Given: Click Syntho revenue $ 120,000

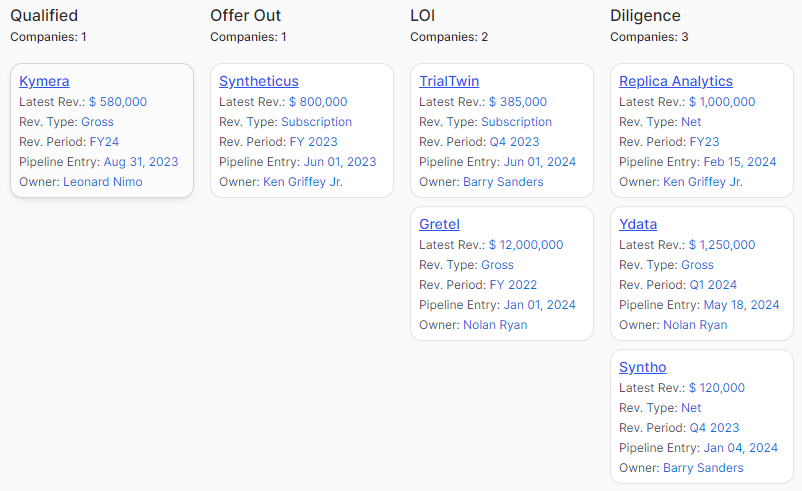Looking at the screenshot, I should click(x=717, y=388).
